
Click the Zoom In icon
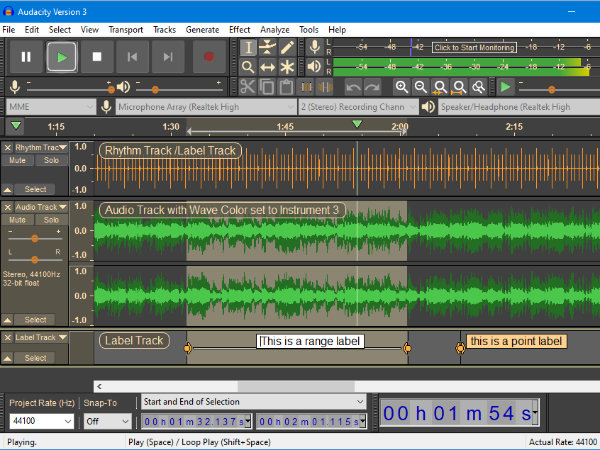[401, 87]
